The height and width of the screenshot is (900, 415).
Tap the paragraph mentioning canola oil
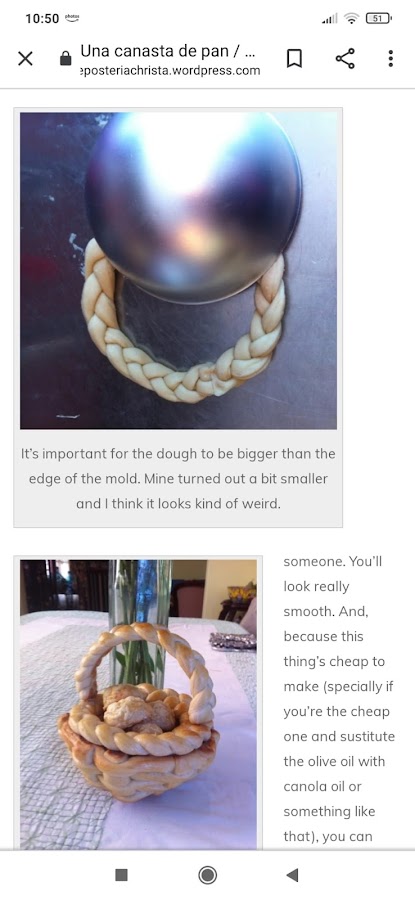tap(339, 699)
